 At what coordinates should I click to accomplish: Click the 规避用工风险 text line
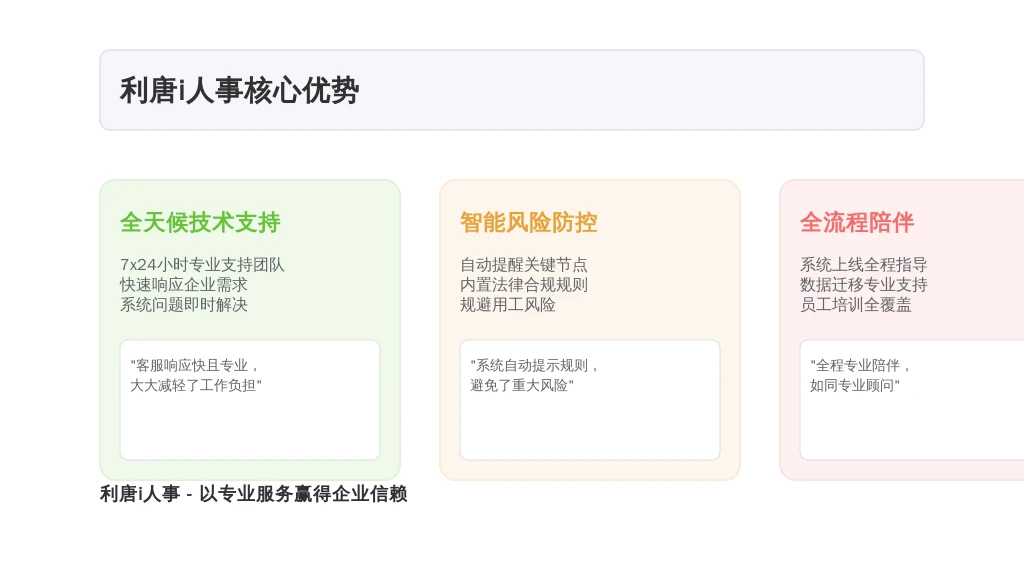(x=507, y=305)
